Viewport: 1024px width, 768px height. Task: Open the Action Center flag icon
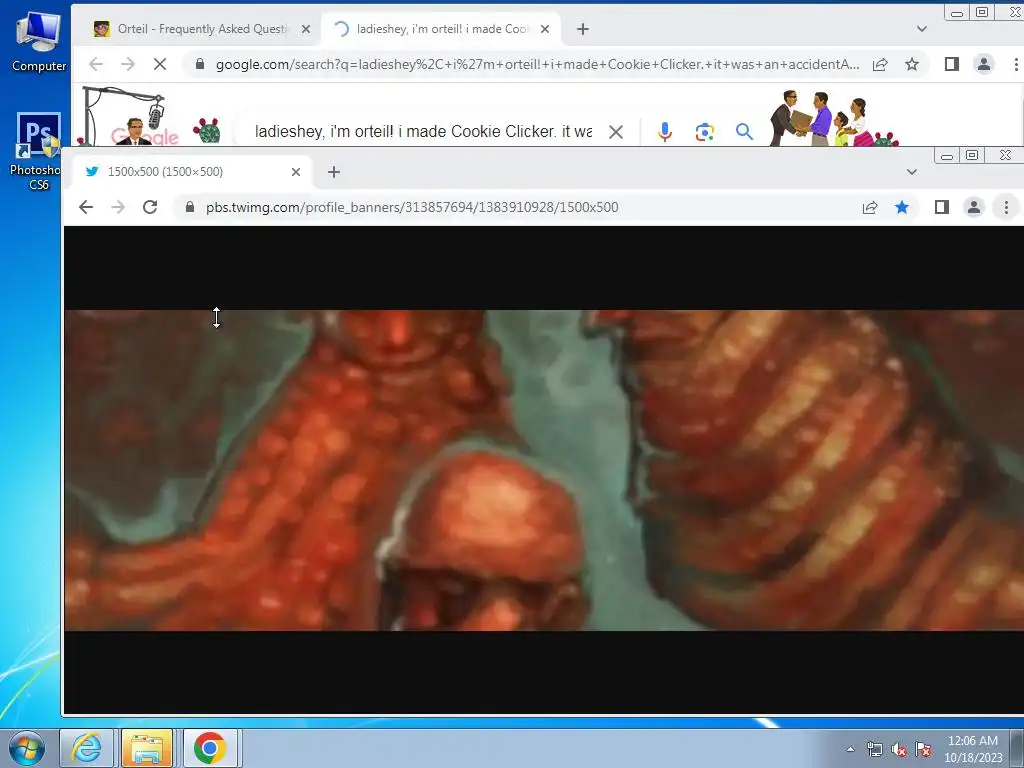tap(923, 749)
